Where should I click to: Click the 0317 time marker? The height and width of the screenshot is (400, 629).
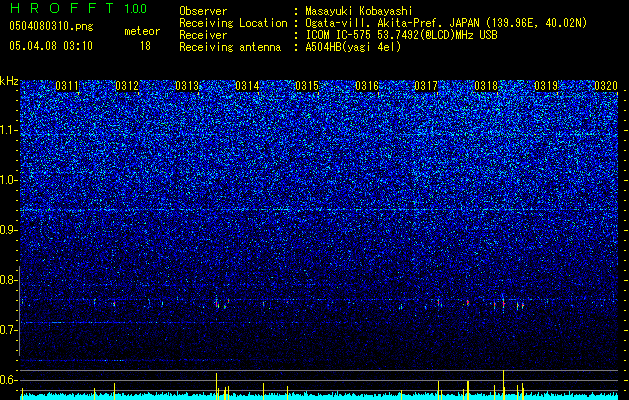tap(426, 86)
